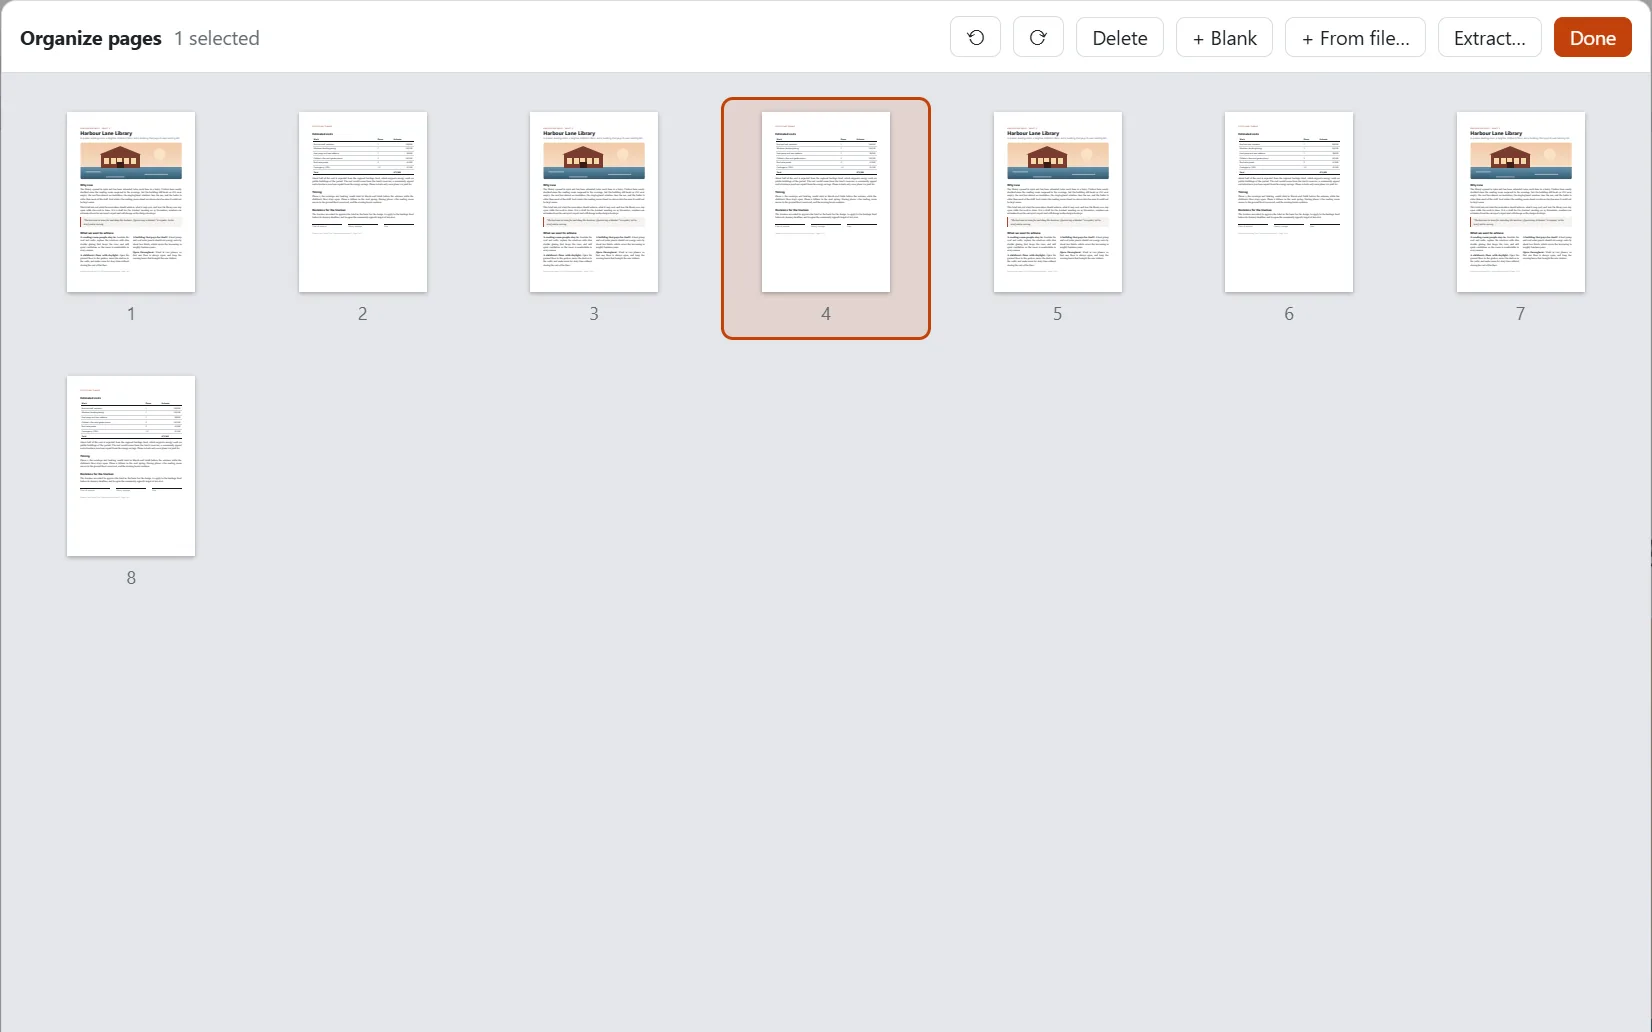The image size is (1652, 1032).
Task: Select the page 8 thumbnail
Action: 131,466
